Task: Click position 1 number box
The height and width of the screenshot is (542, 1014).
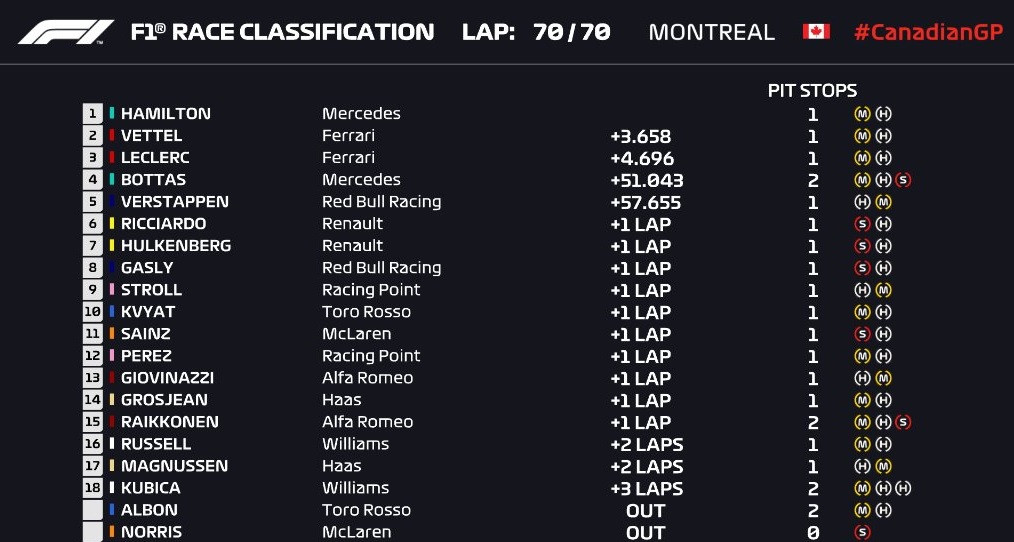Action: click(93, 114)
